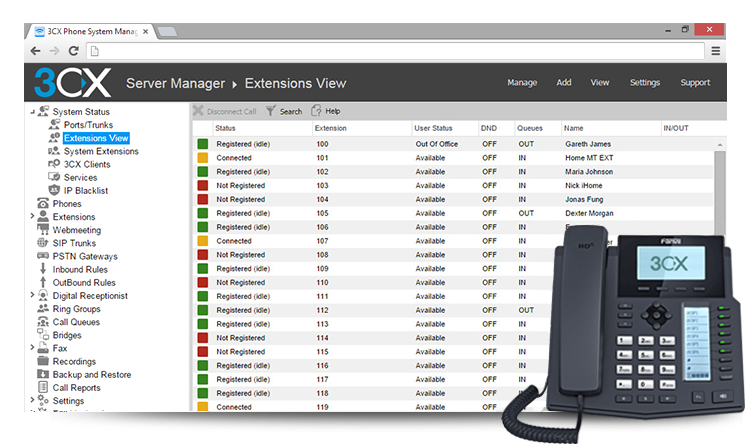The height and width of the screenshot is (447, 747).
Task: Click the Disconnect Call toolbar button
Action: click(224, 111)
